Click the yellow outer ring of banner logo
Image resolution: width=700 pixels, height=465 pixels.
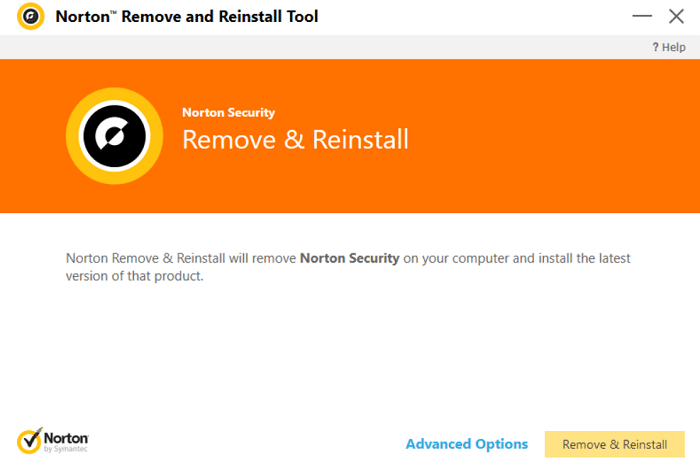(72, 136)
